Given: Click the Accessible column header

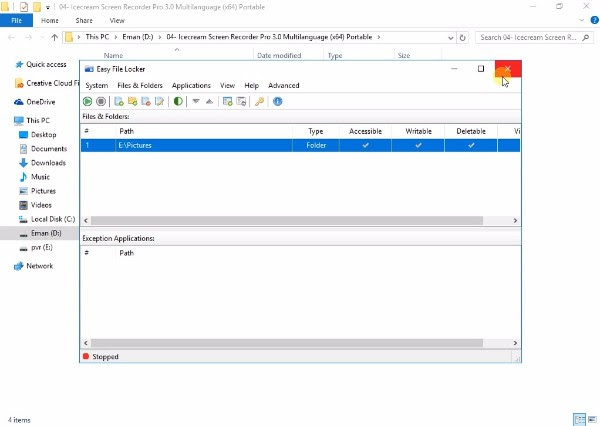Looking at the screenshot, I should point(365,131).
